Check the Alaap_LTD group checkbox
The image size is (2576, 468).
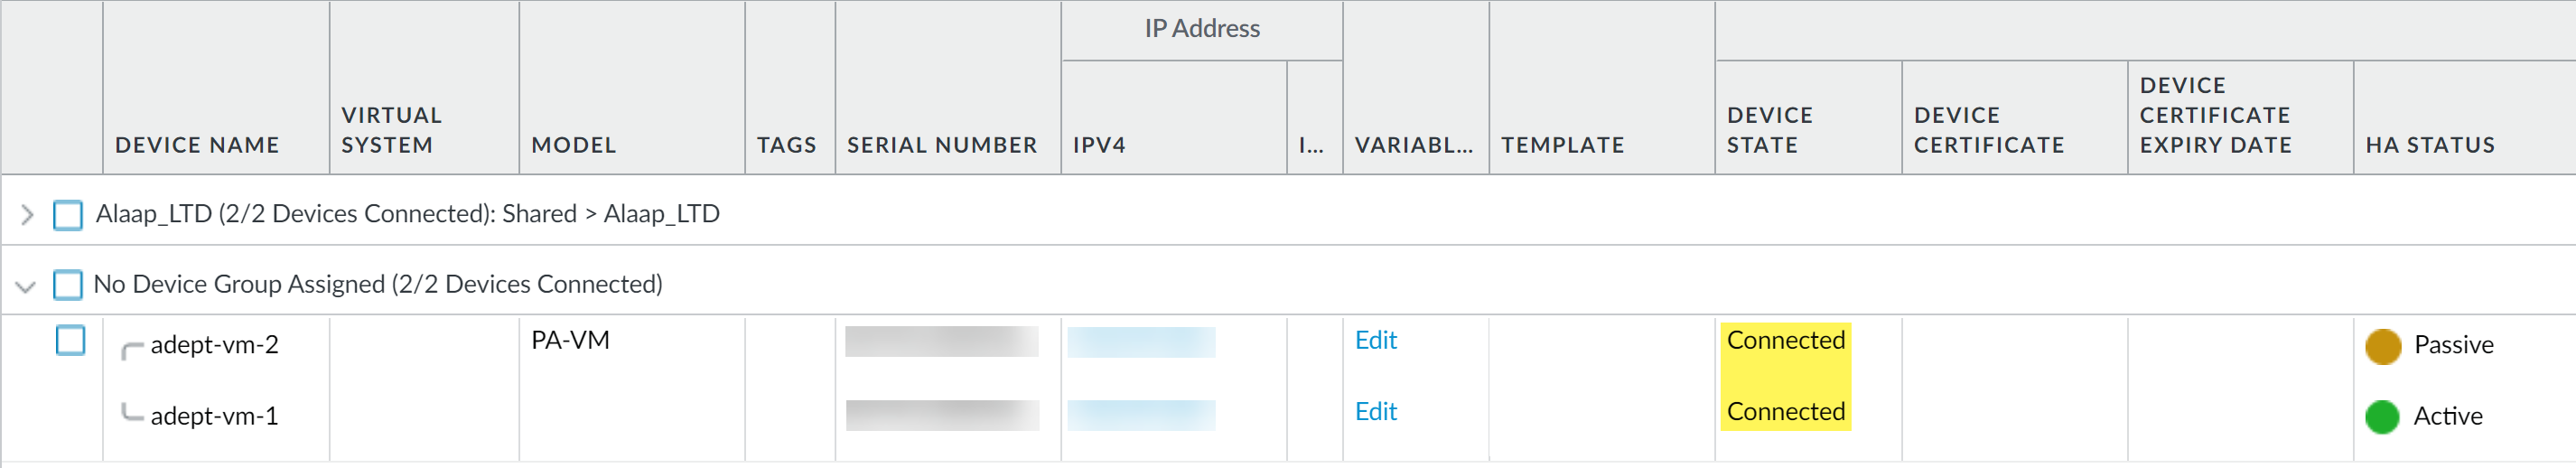[68, 214]
